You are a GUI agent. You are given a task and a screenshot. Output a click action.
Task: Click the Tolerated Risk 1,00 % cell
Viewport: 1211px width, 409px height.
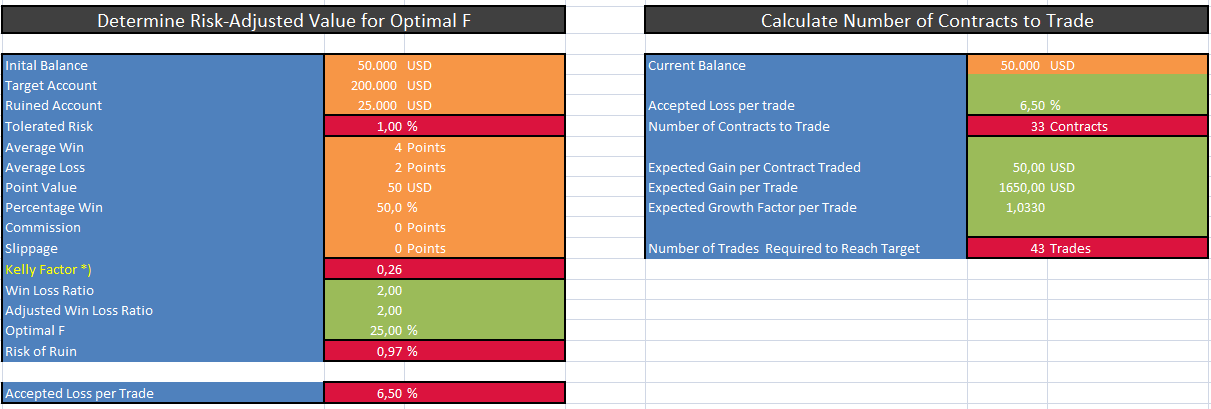tap(444, 126)
